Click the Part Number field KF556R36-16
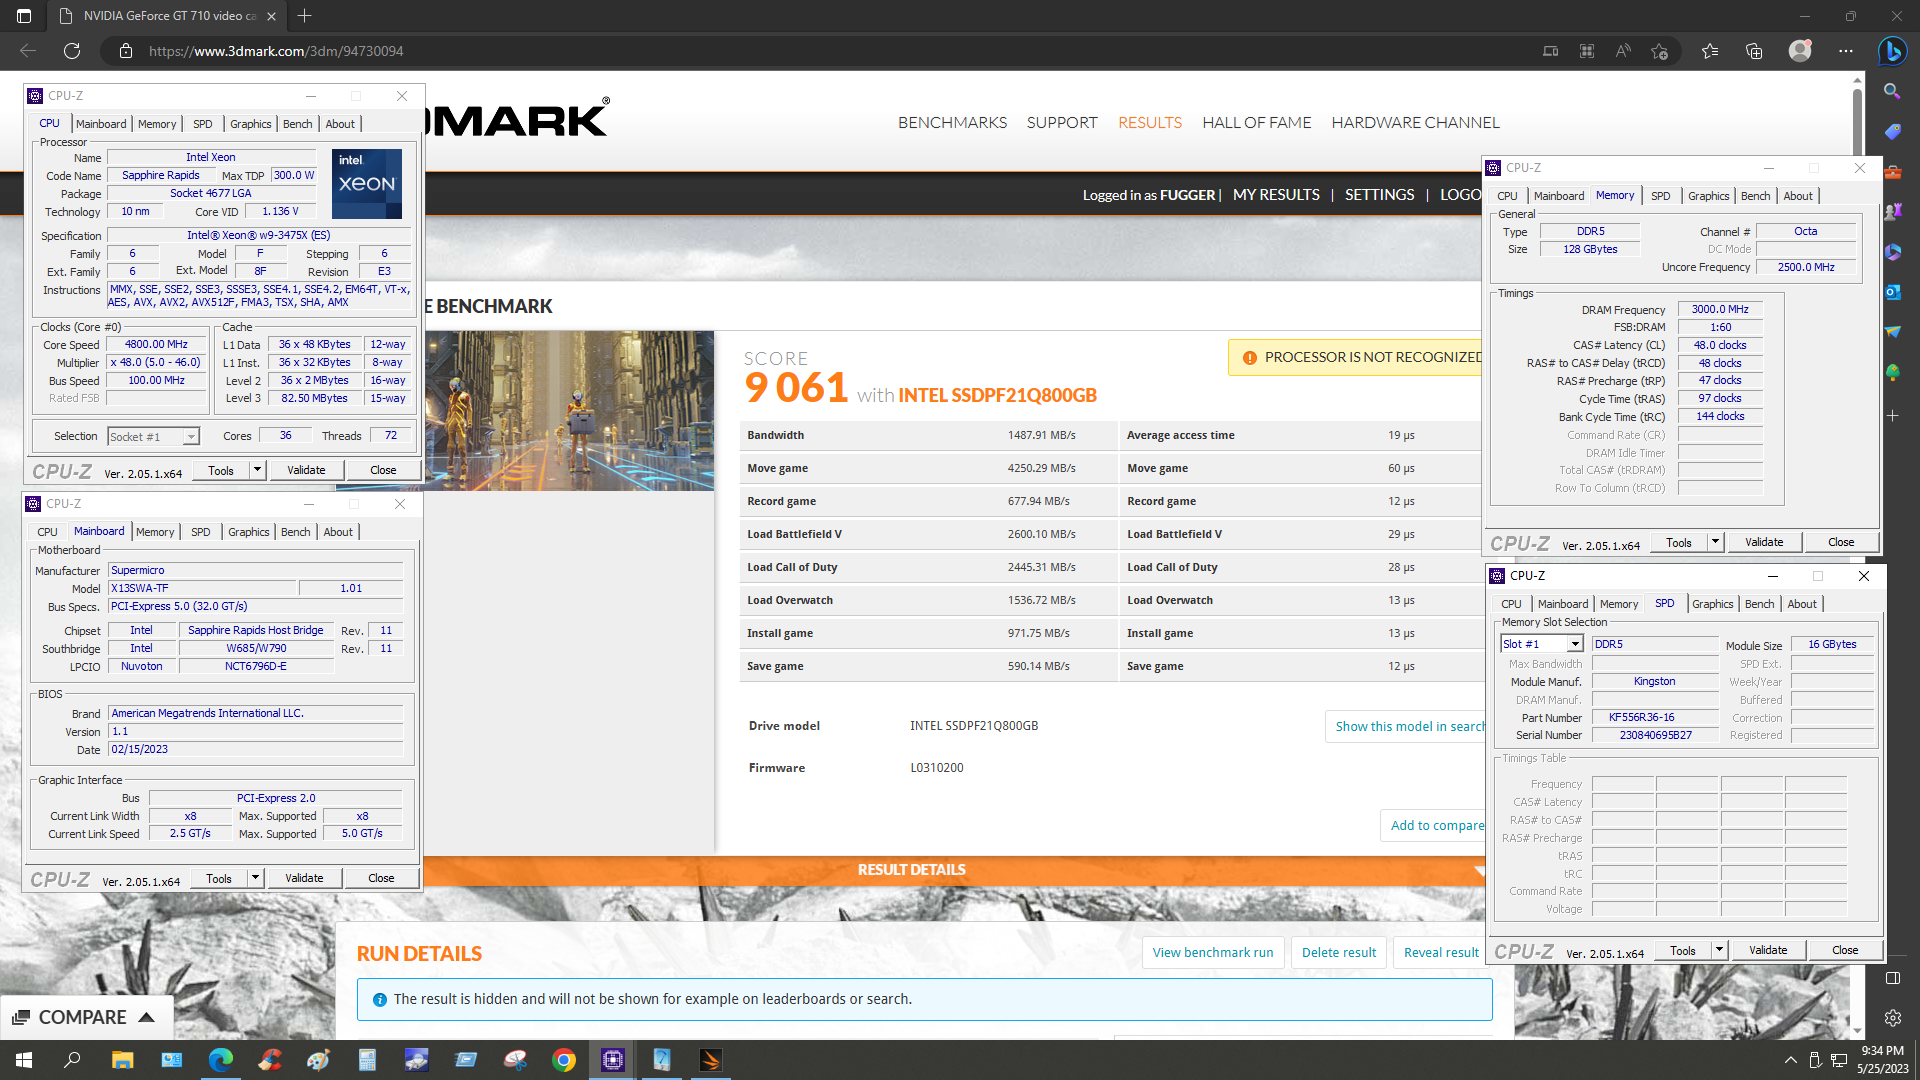 [x=1655, y=717]
